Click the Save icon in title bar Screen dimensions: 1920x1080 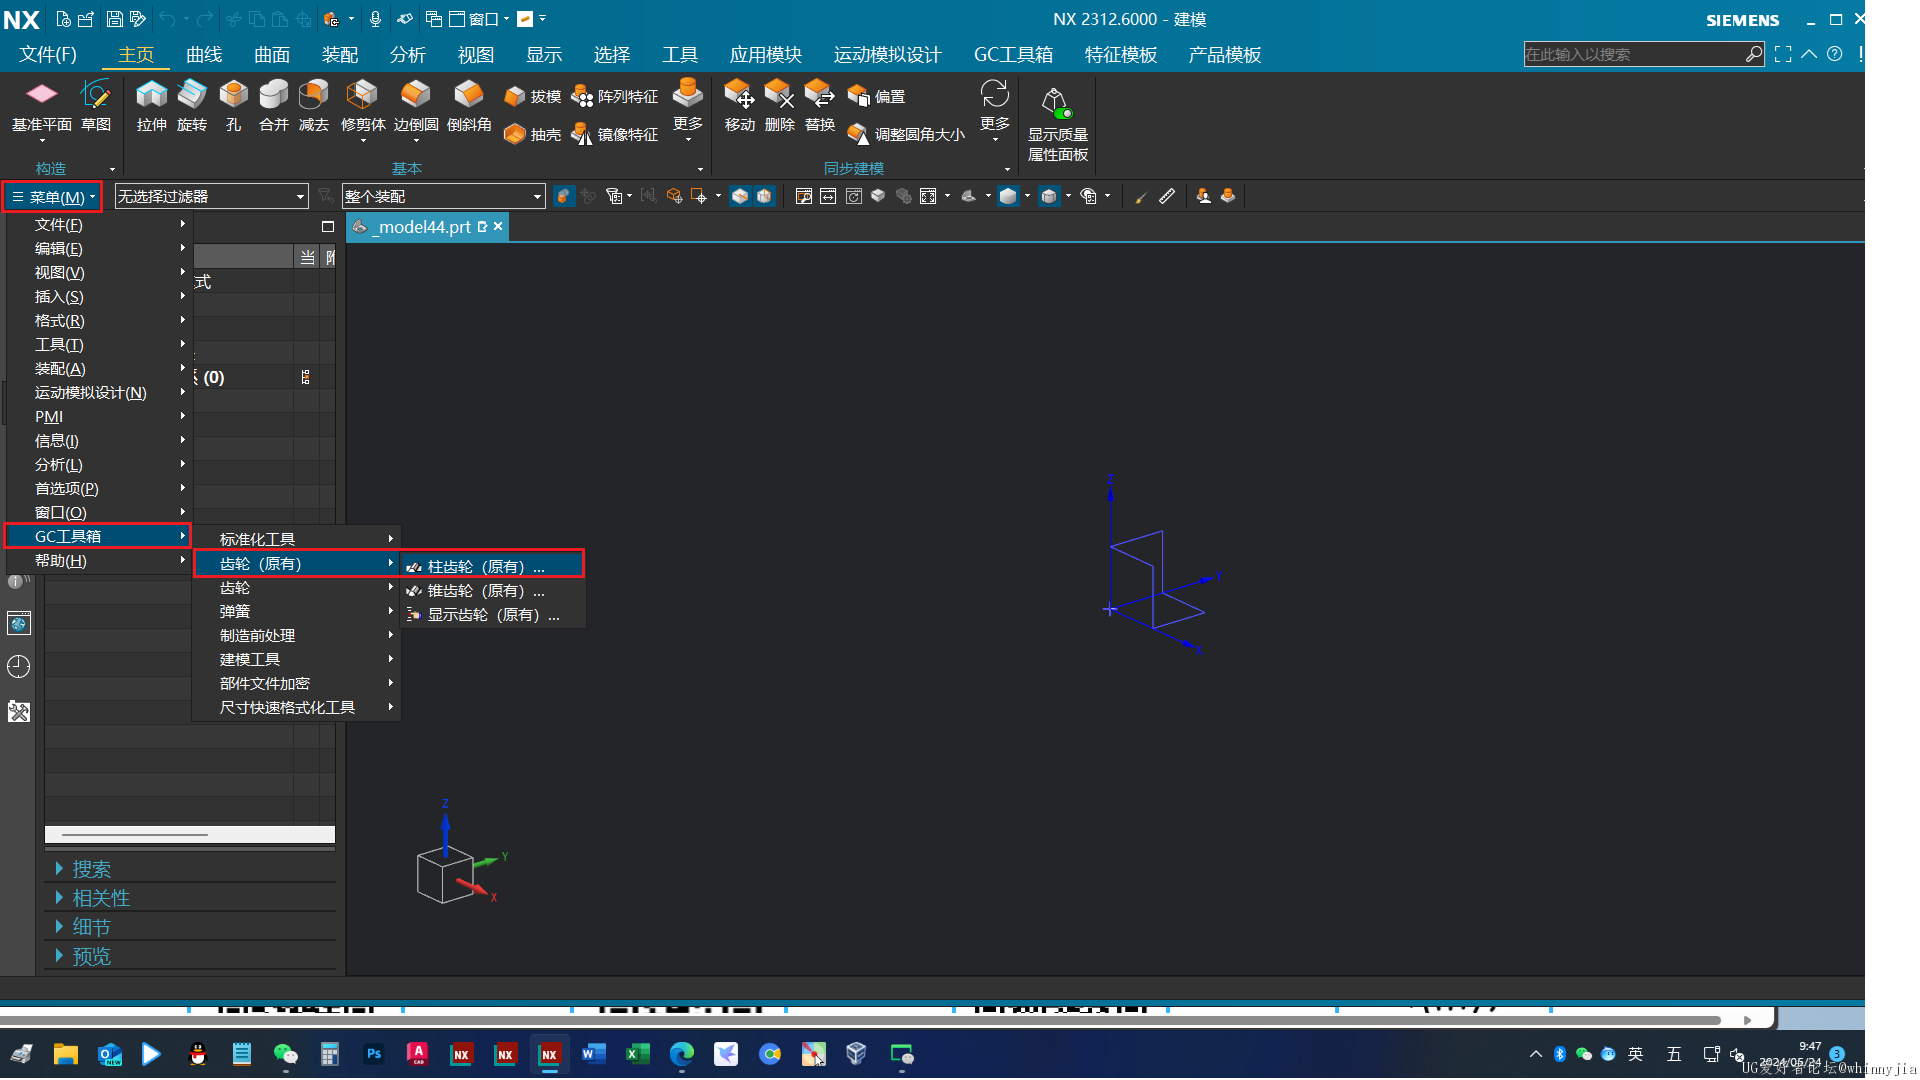[x=114, y=19]
